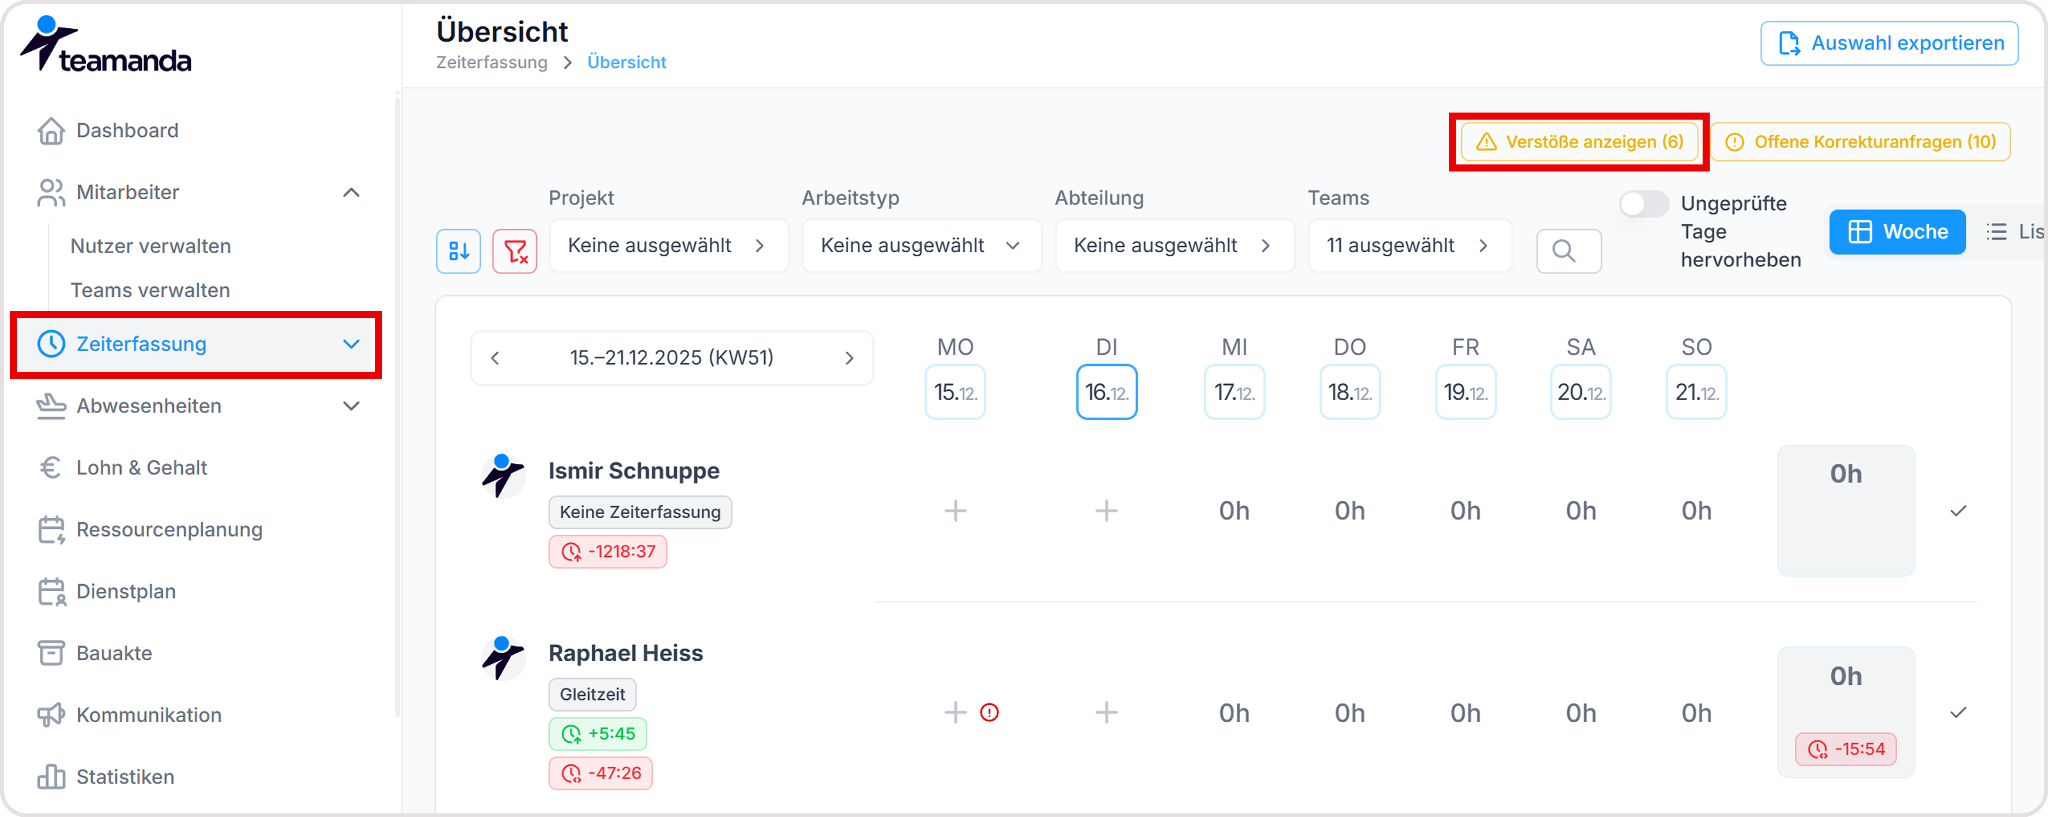
Task: Open the Teams filter dropdown
Action: coord(1410,246)
